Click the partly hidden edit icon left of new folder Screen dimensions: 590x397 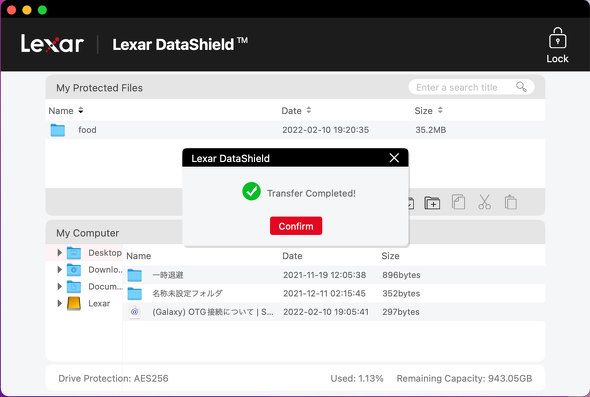[x=411, y=203]
